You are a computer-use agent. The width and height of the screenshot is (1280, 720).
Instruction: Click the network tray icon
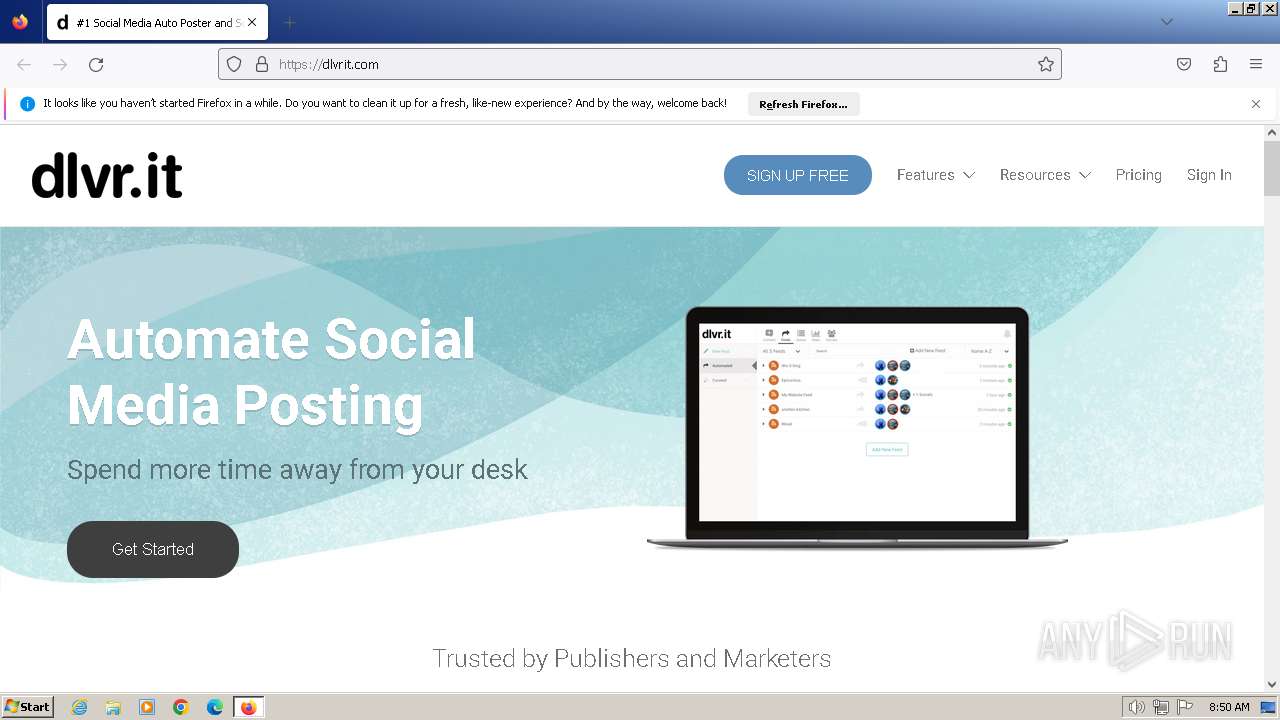click(1161, 707)
